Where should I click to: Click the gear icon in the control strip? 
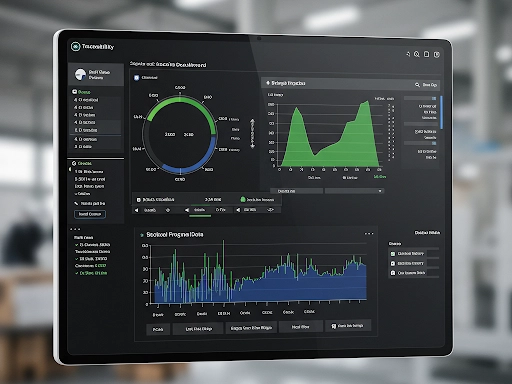point(168,210)
